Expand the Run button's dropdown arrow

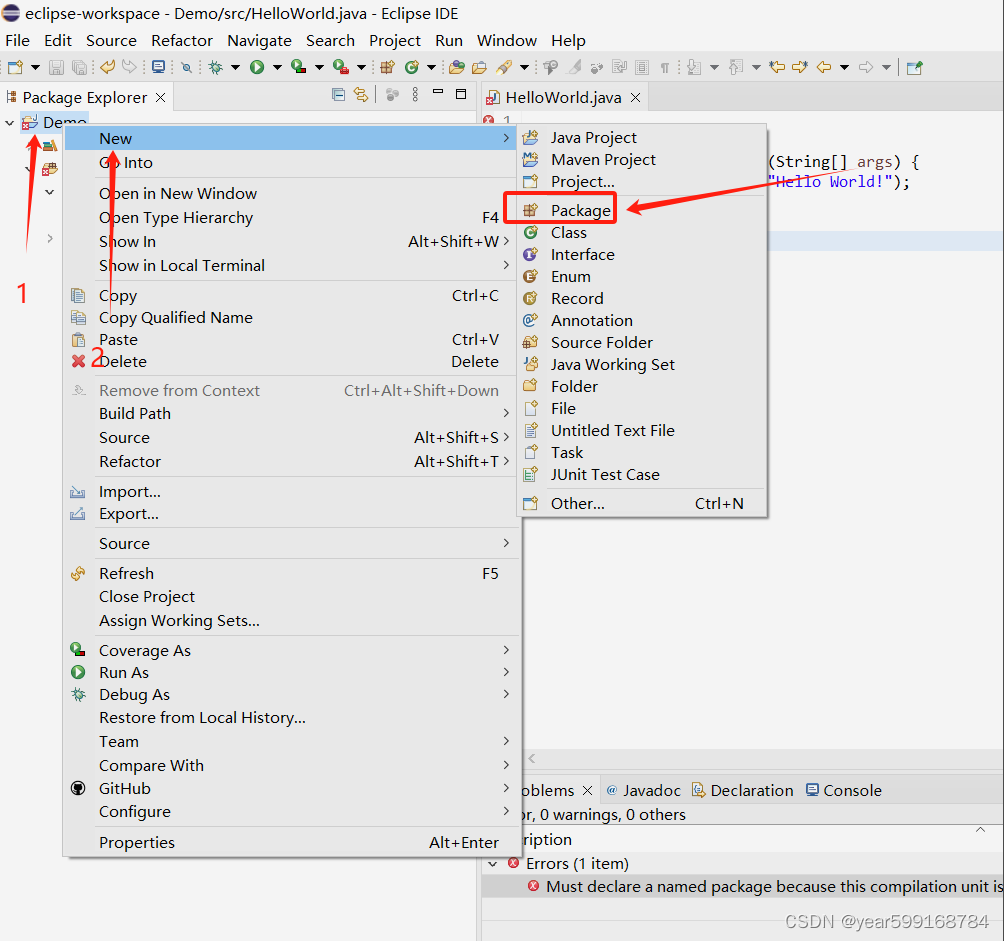pos(278,67)
